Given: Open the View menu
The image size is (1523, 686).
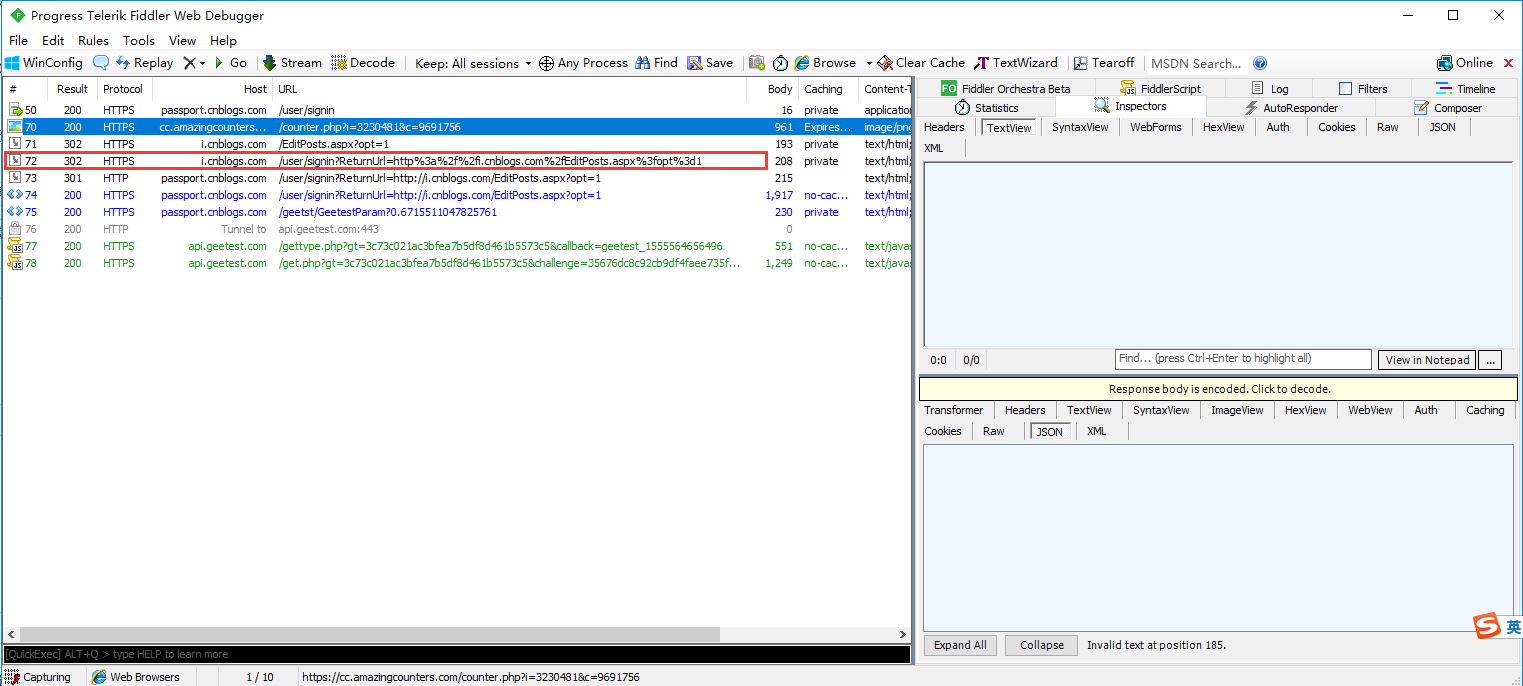Looking at the screenshot, I should 182,41.
